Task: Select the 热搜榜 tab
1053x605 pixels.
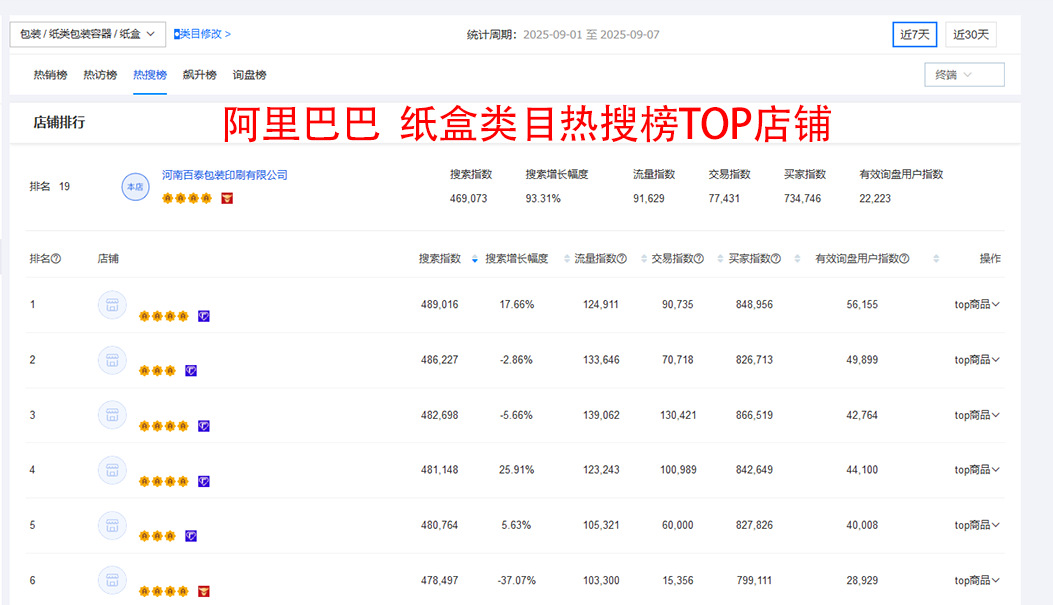Action: pyautogui.click(x=150, y=75)
